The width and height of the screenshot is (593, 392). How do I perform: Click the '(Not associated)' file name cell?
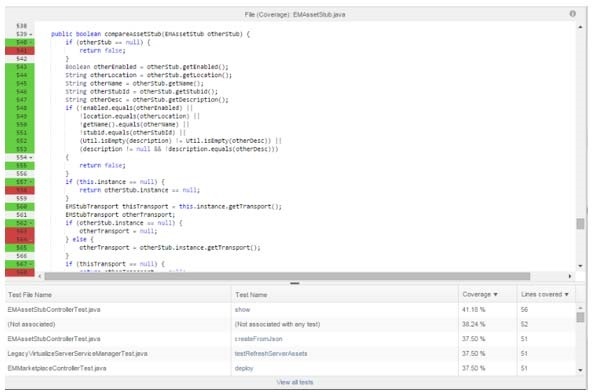(x=31, y=324)
